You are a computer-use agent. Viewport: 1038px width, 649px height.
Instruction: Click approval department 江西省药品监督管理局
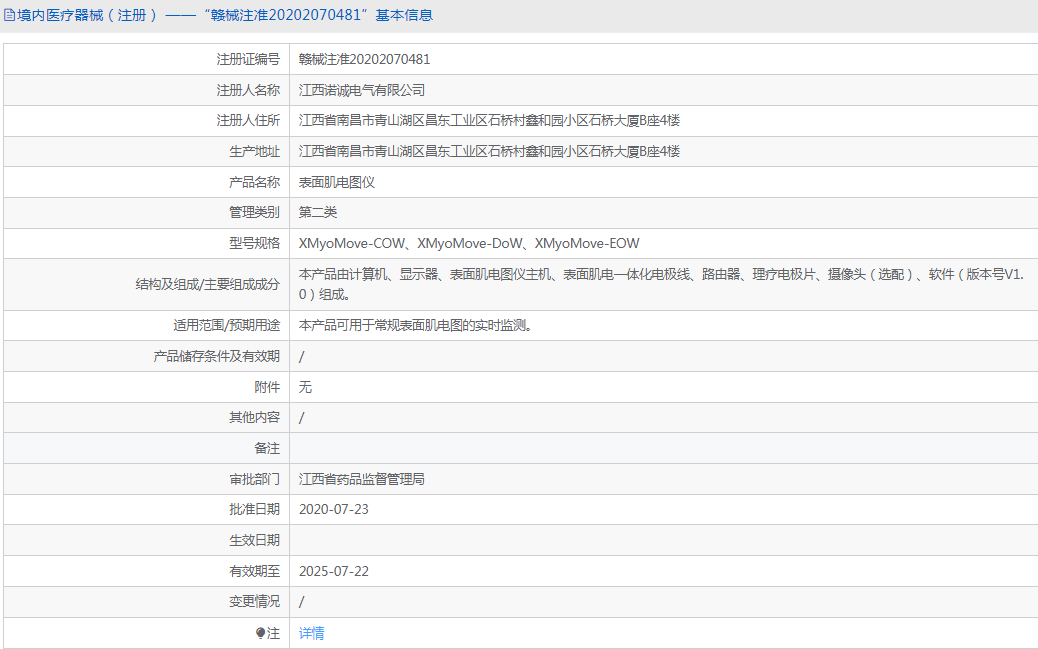click(x=362, y=479)
